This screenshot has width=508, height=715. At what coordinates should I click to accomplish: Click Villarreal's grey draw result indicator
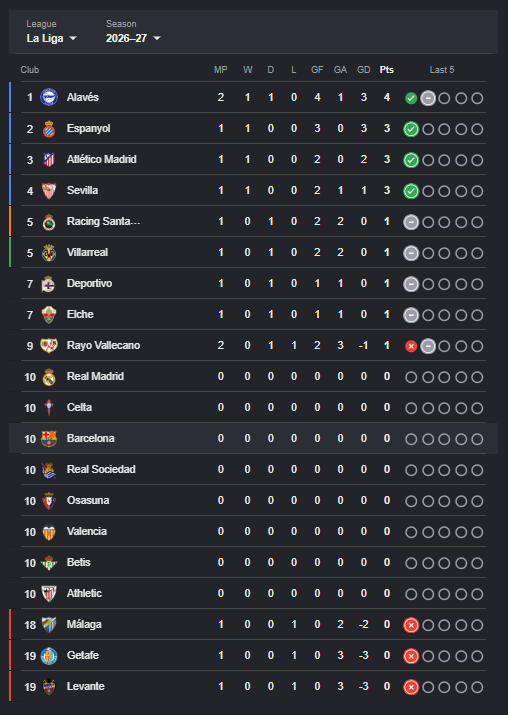(x=411, y=253)
